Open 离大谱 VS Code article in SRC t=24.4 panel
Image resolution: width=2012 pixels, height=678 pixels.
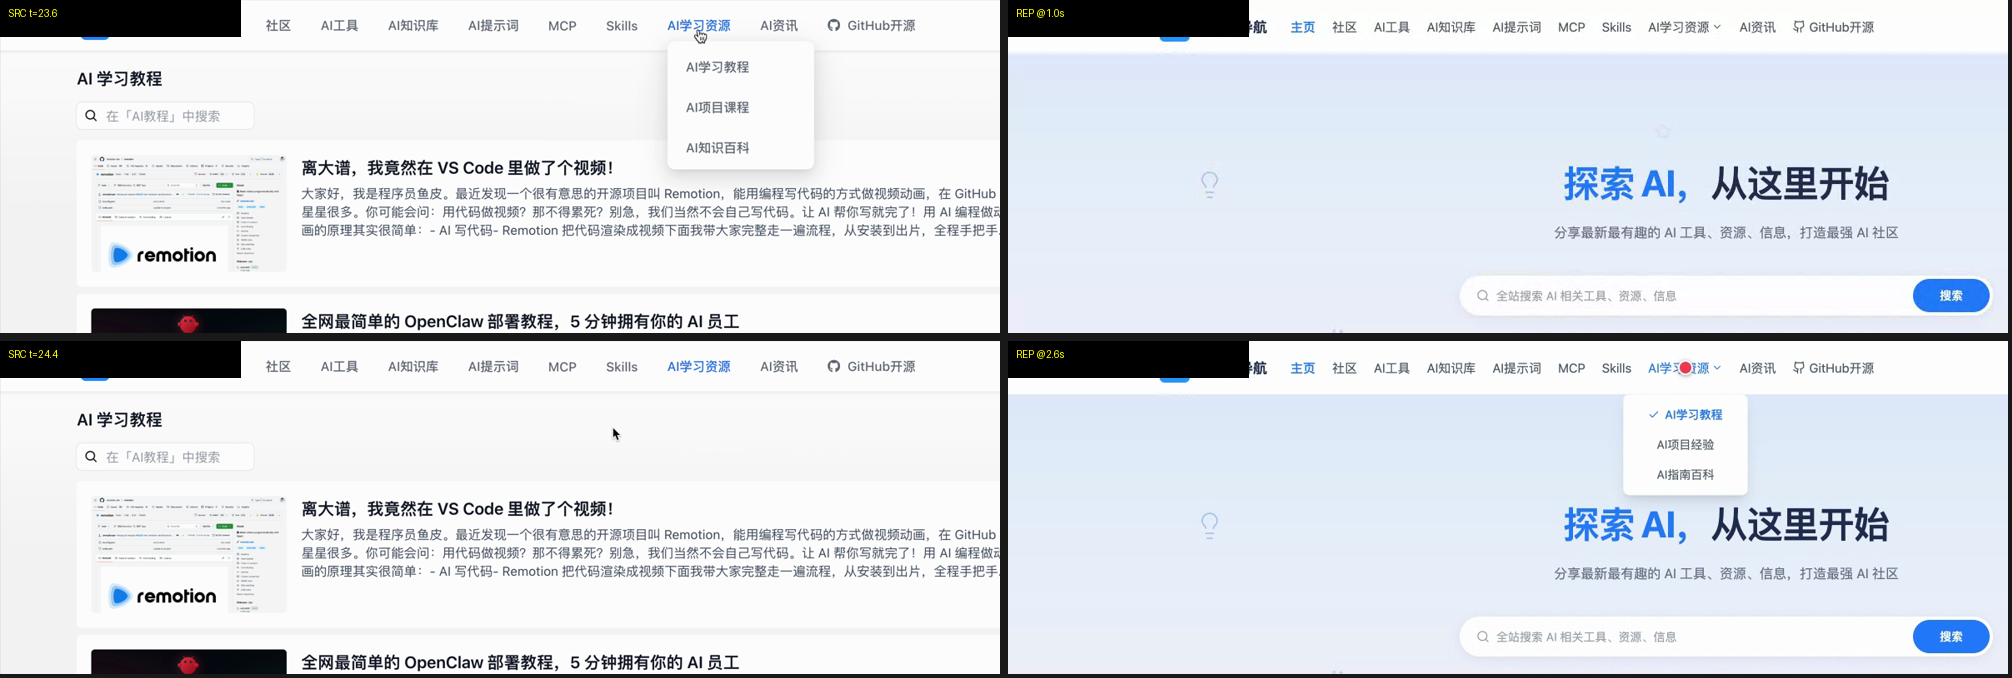pyautogui.click(x=457, y=509)
